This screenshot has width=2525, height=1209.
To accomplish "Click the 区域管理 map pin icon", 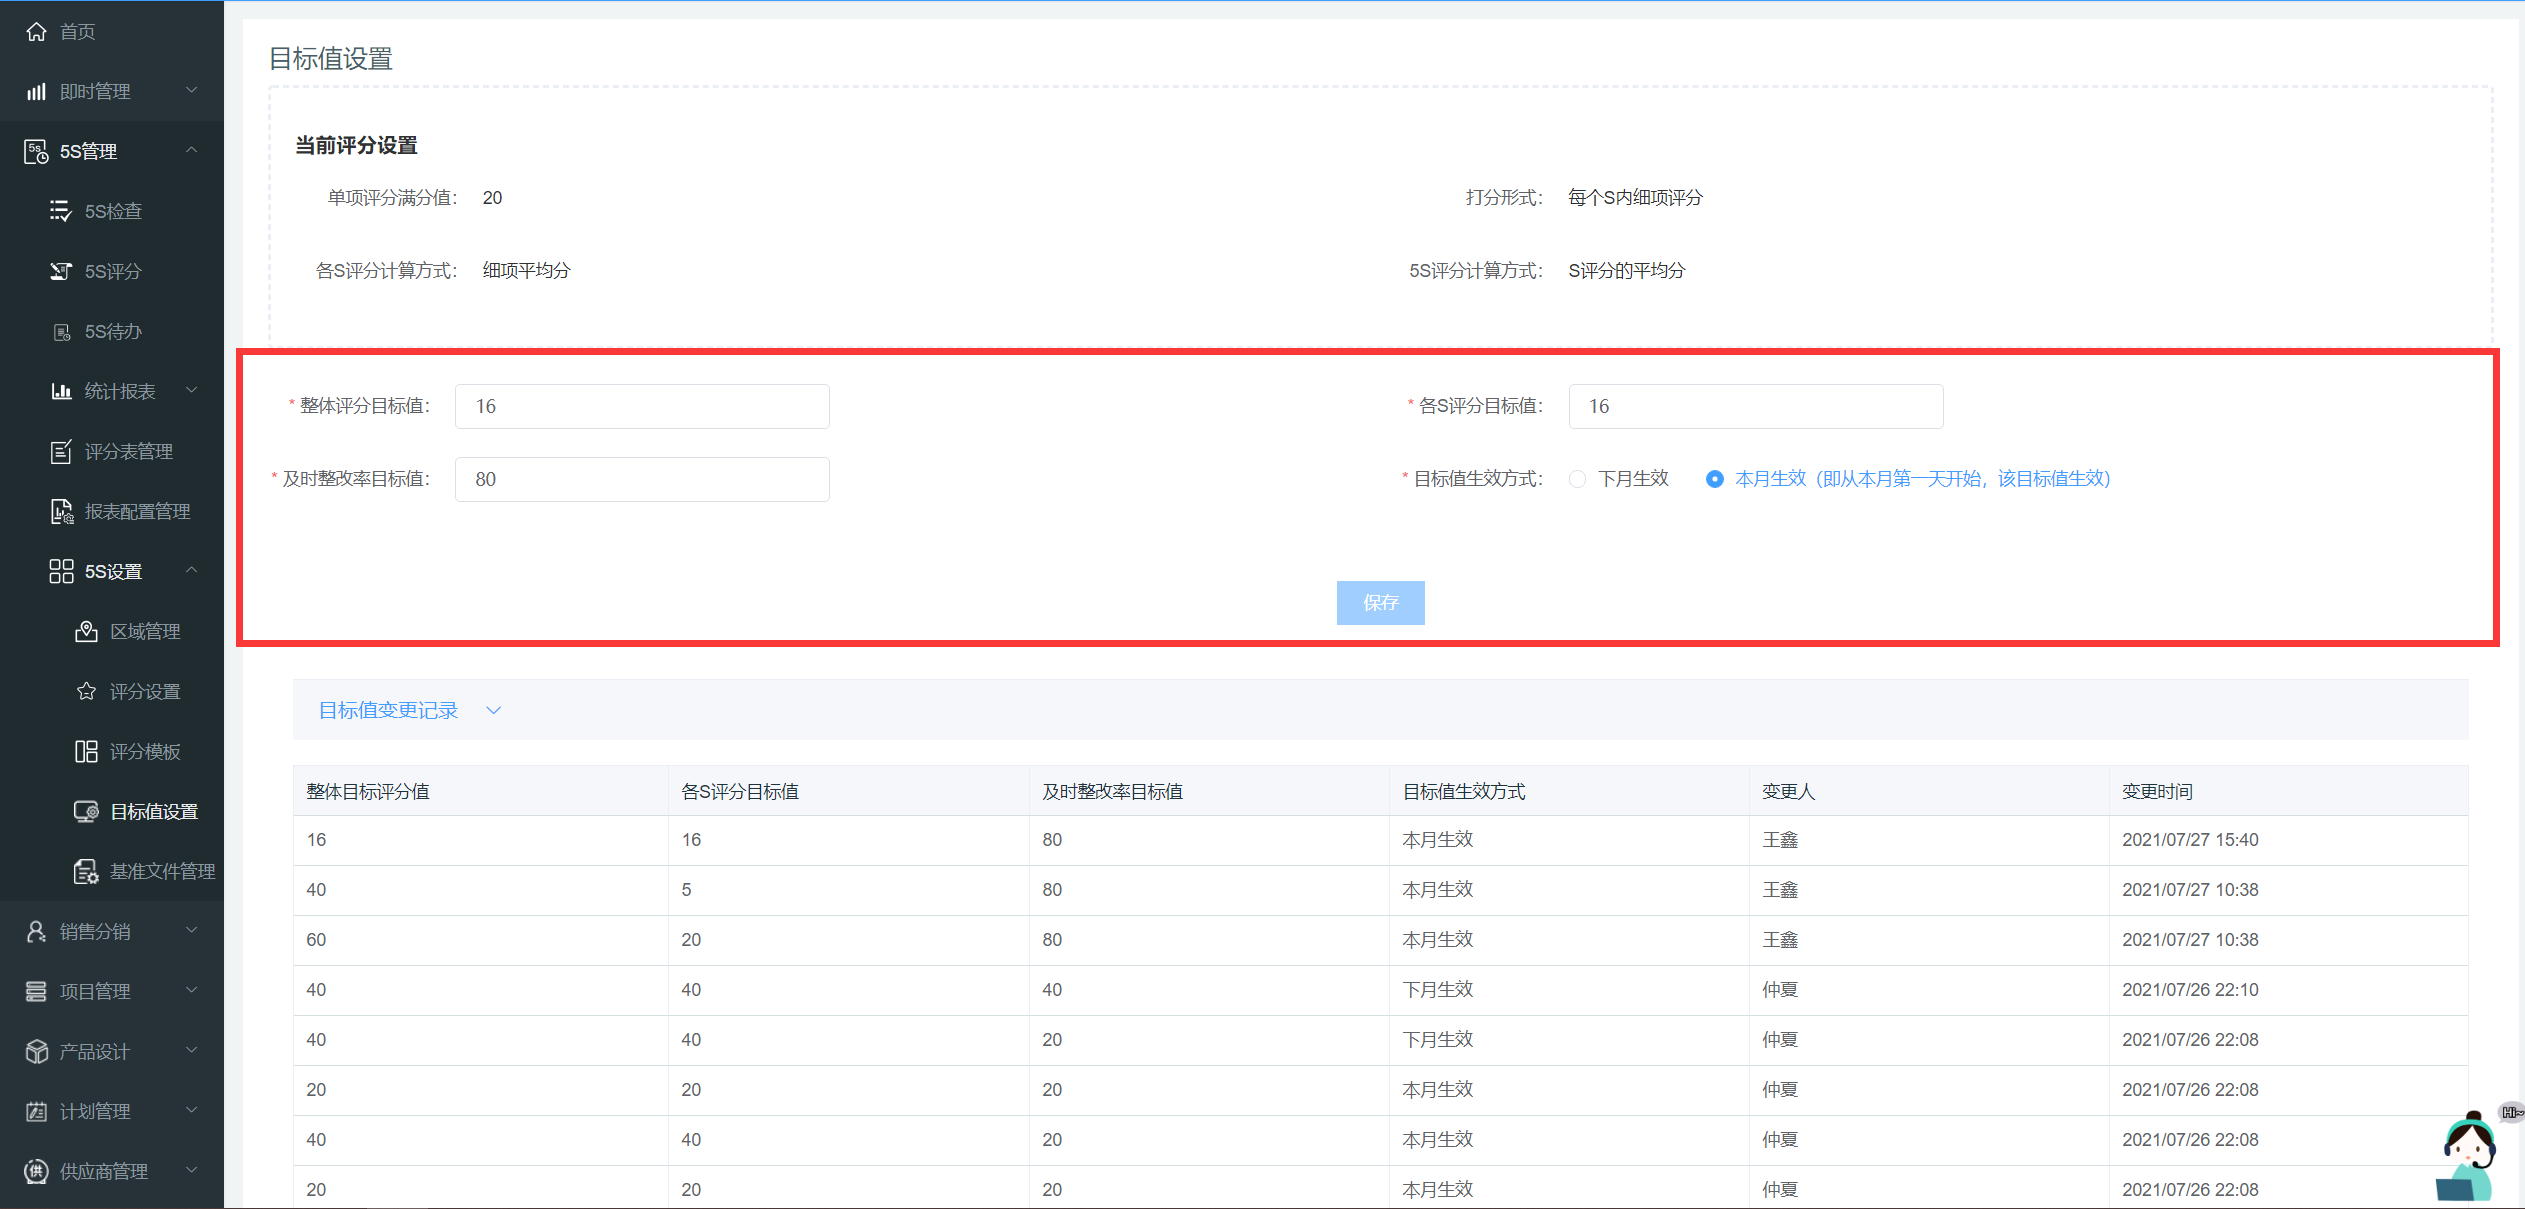I will tap(86, 631).
